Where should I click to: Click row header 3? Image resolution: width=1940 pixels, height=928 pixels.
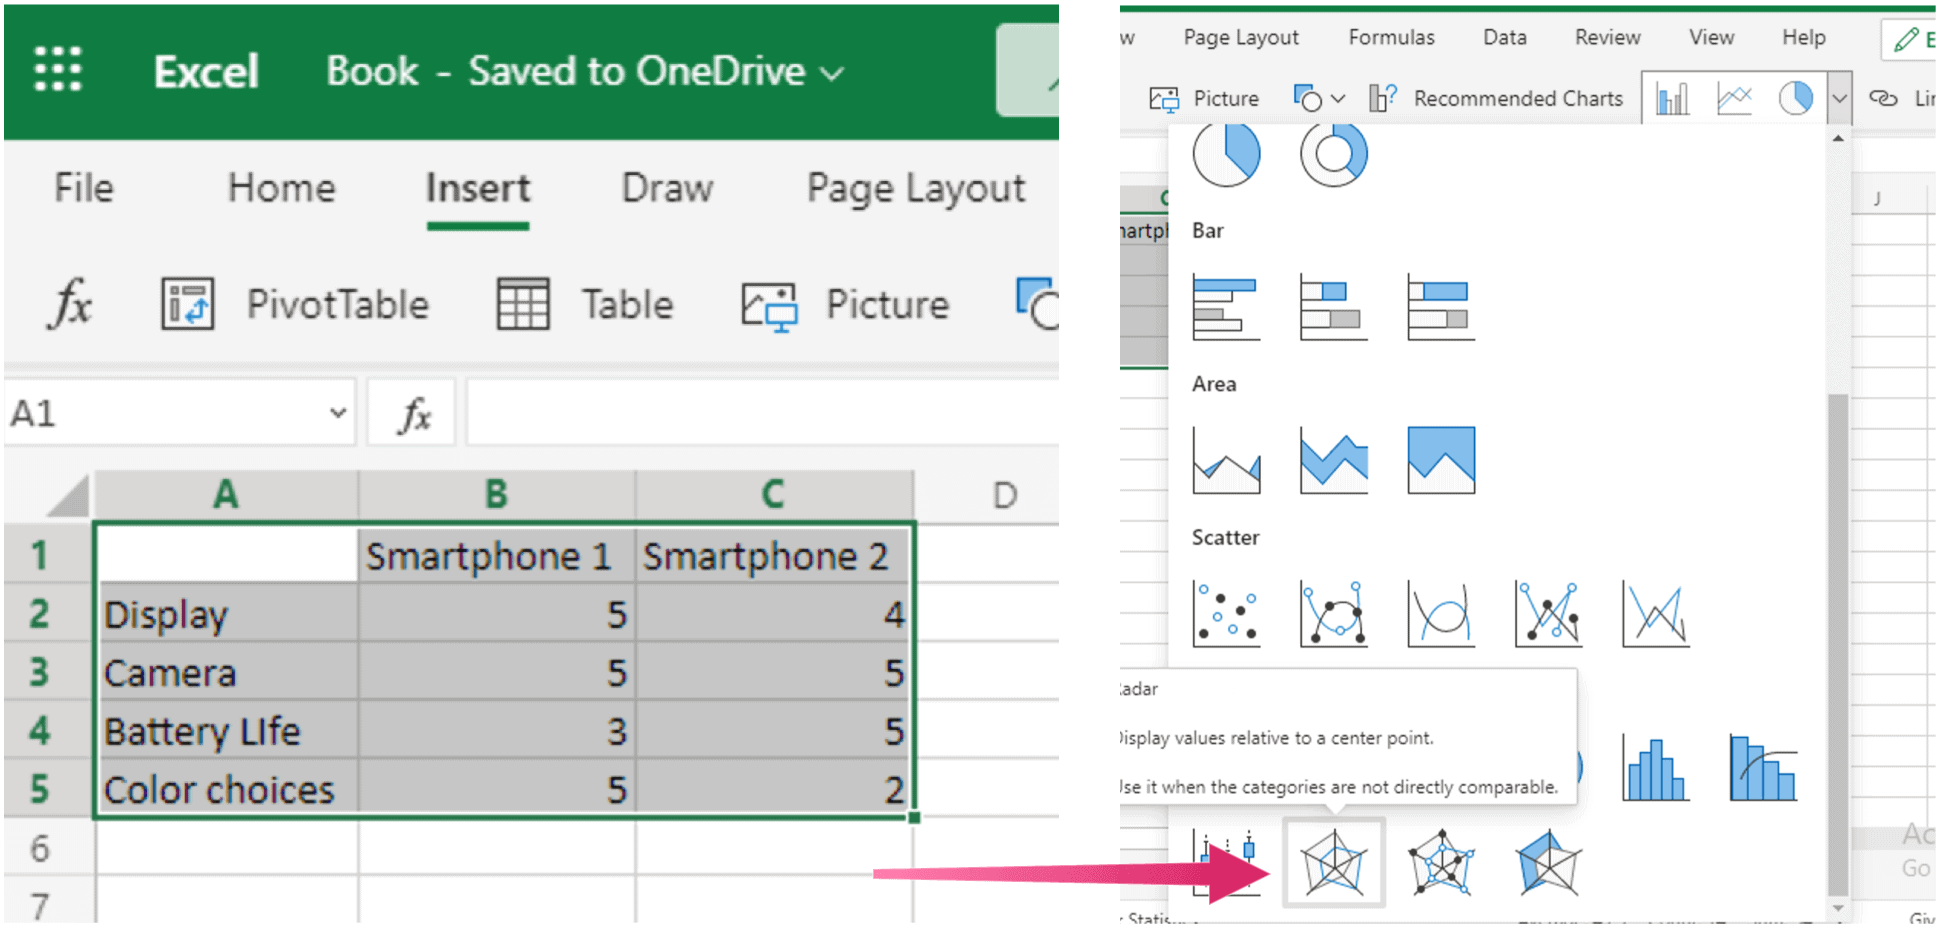click(x=40, y=672)
